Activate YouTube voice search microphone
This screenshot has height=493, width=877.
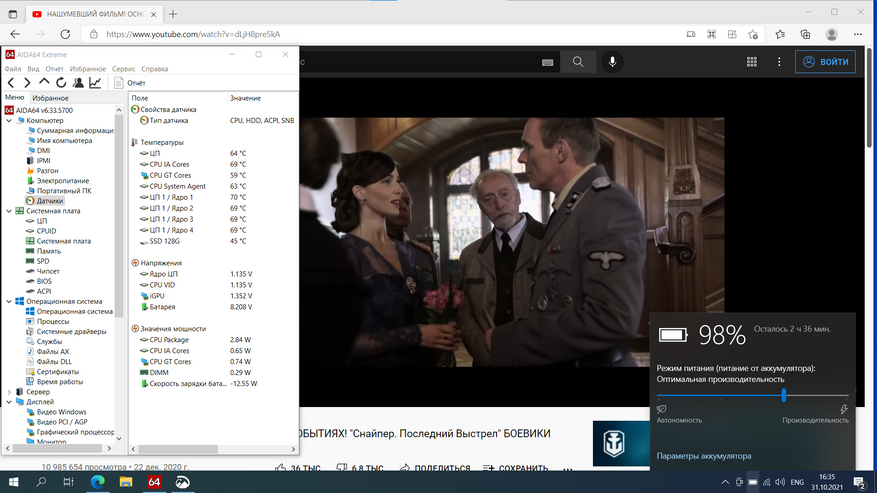click(x=612, y=62)
